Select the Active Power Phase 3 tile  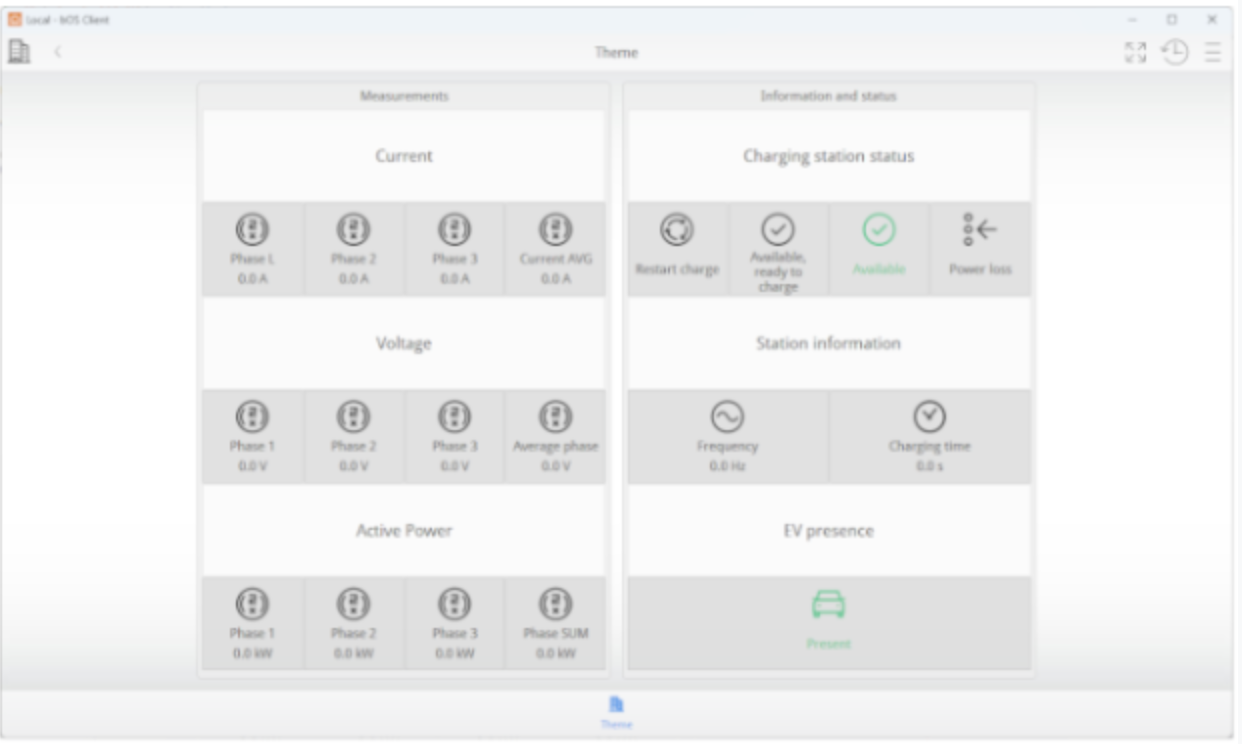tap(454, 623)
